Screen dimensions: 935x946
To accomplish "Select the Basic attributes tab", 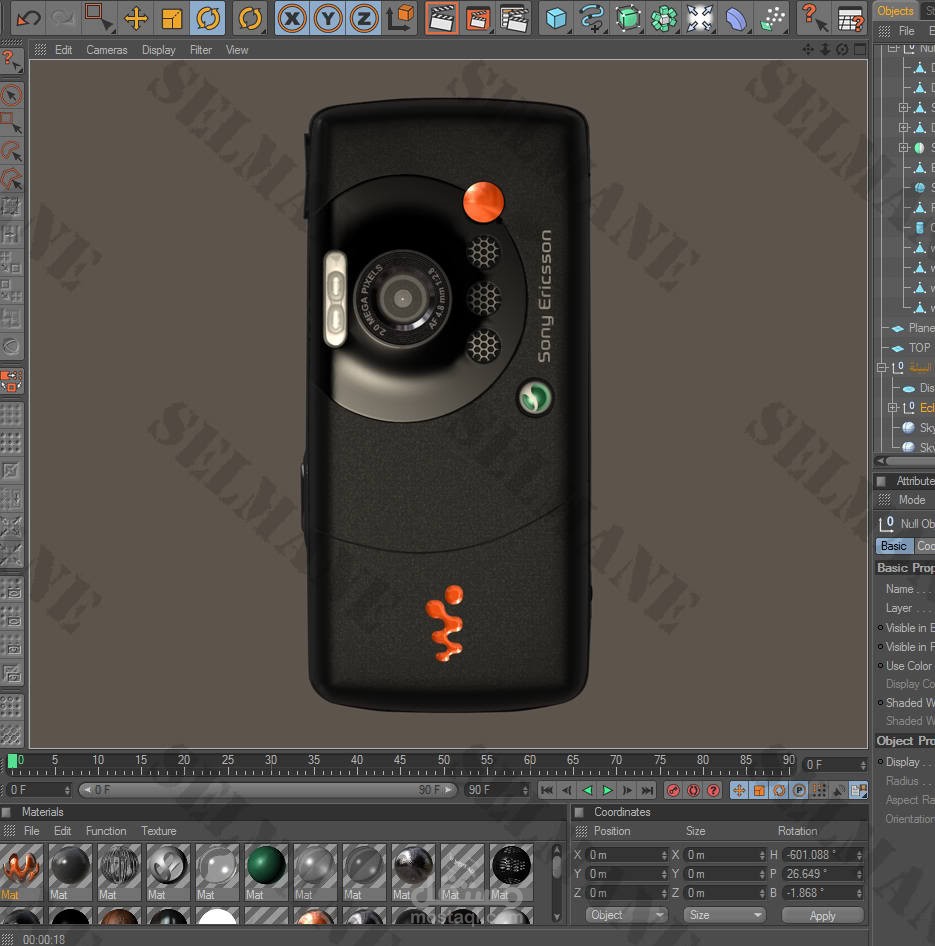I will 894,546.
